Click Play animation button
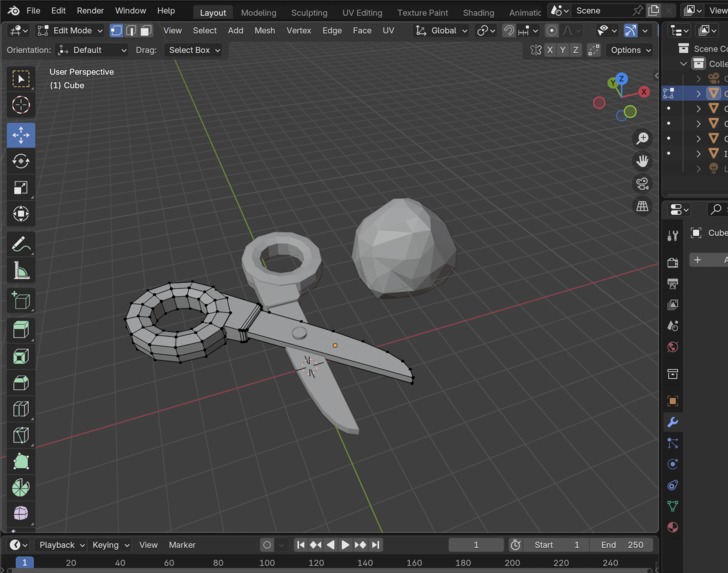The width and height of the screenshot is (728, 573). coord(345,545)
